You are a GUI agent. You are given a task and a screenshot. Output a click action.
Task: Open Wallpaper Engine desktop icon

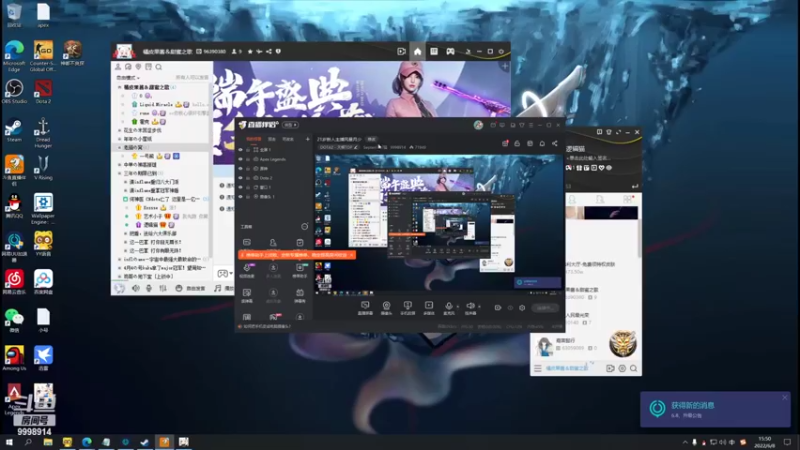[x=43, y=209]
